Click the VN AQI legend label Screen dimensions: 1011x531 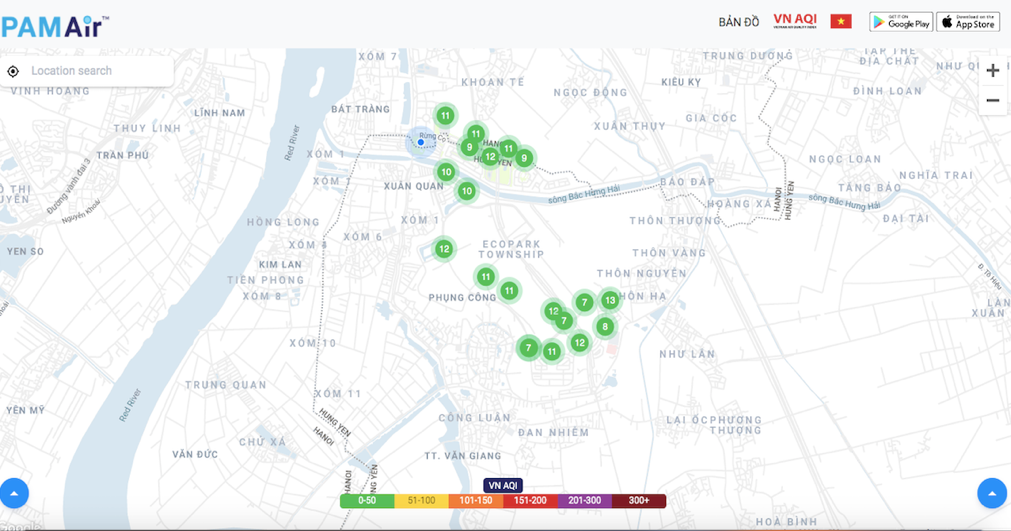(x=503, y=486)
